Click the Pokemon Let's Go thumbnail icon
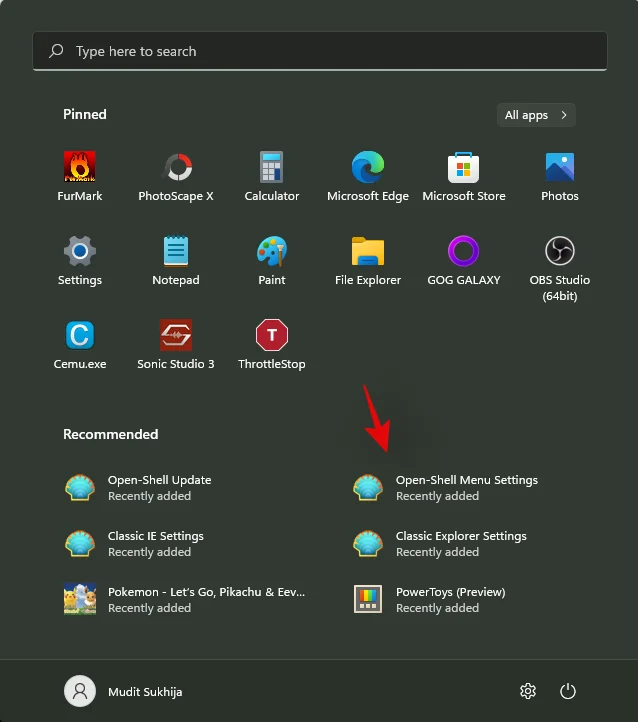 tap(80, 599)
